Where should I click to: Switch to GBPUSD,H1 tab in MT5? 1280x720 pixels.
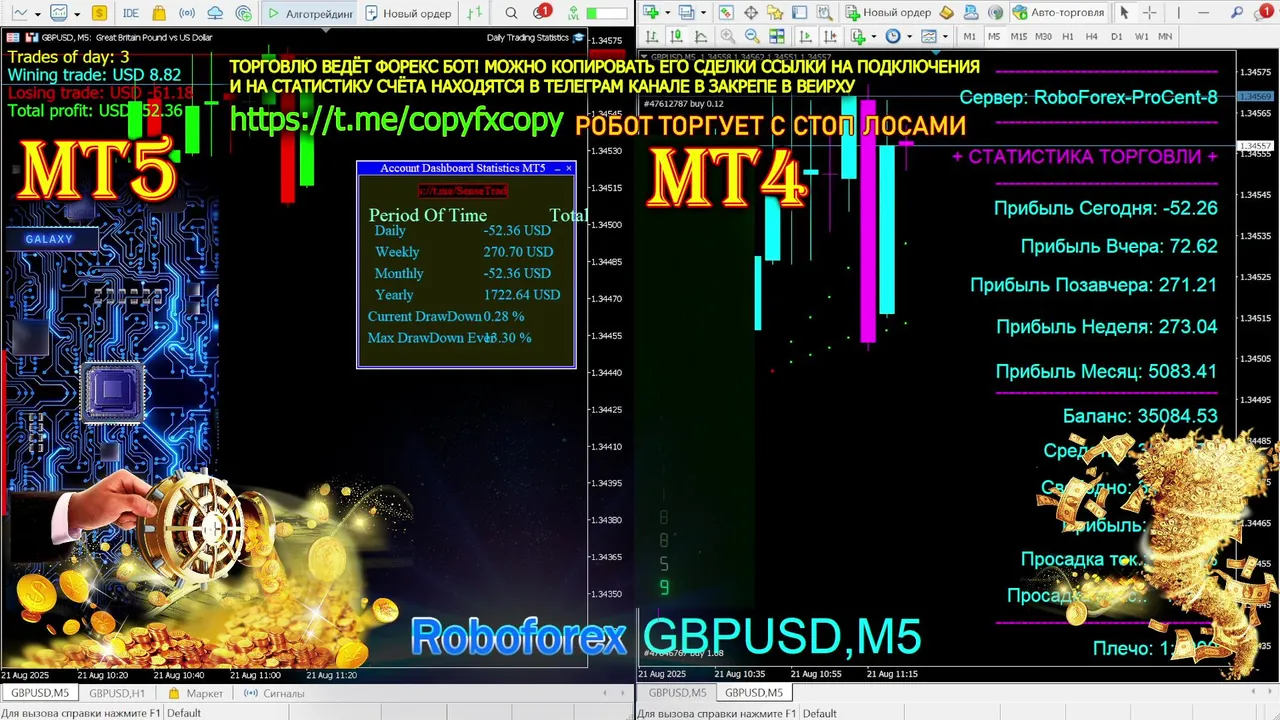click(117, 693)
